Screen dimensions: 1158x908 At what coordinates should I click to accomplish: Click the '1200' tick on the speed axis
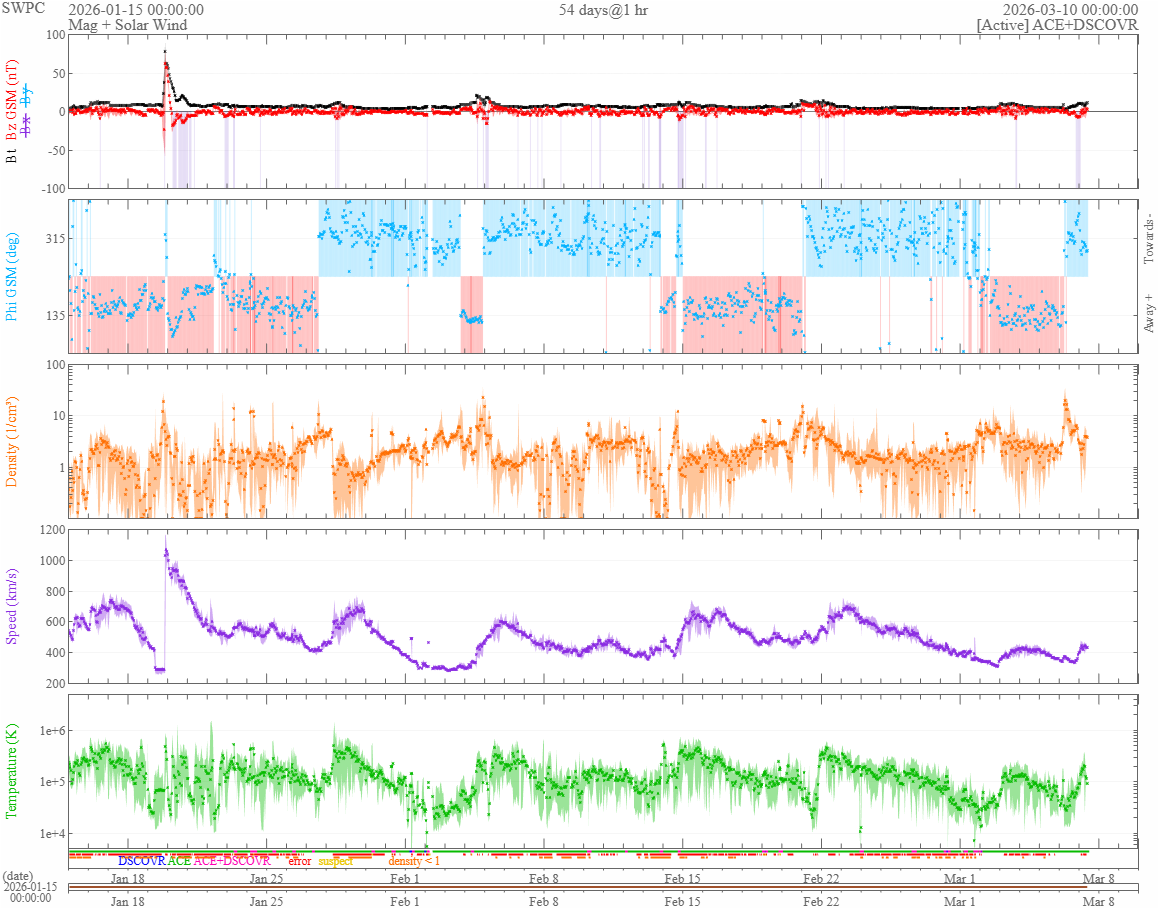pyautogui.click(x=52, y=530)
